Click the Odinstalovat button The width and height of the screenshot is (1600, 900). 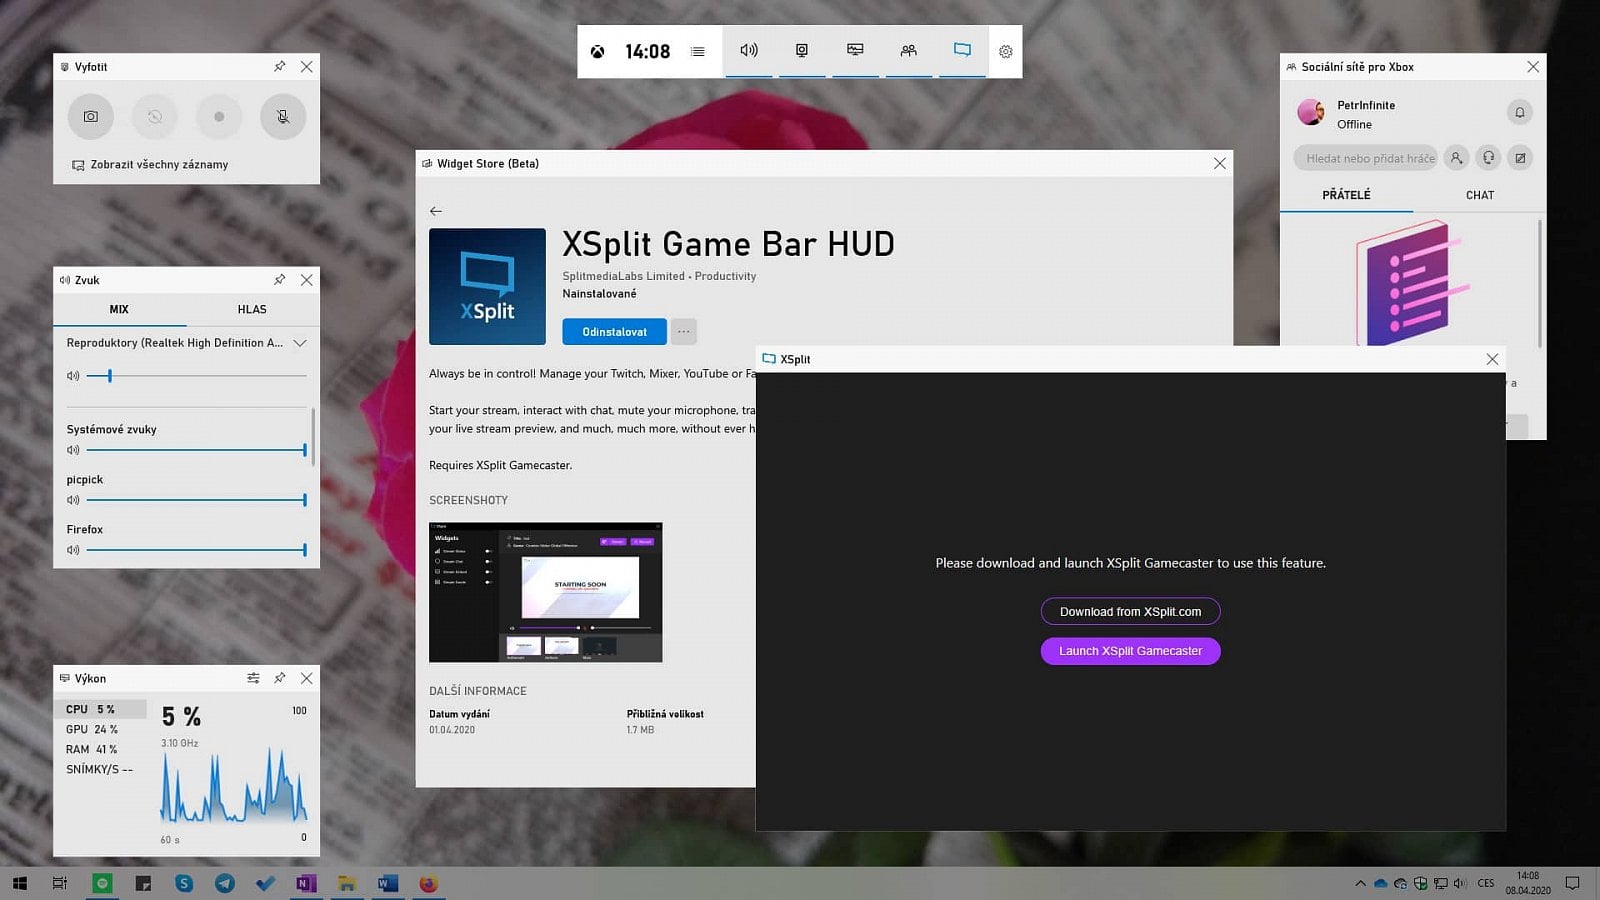pos(614,332)
